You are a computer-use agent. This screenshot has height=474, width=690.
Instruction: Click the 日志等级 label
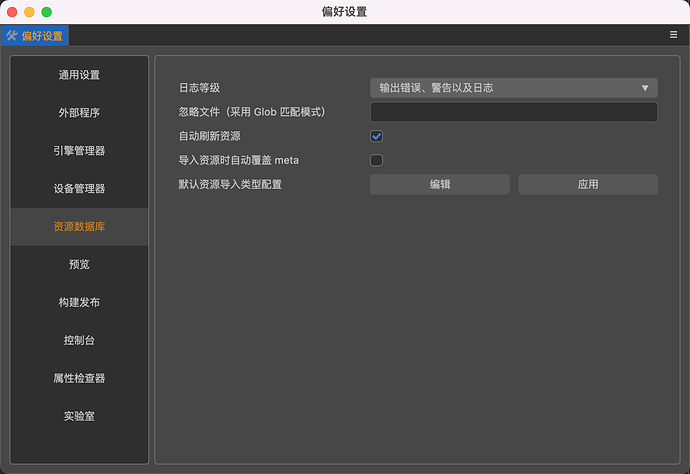tap(199, 88)
